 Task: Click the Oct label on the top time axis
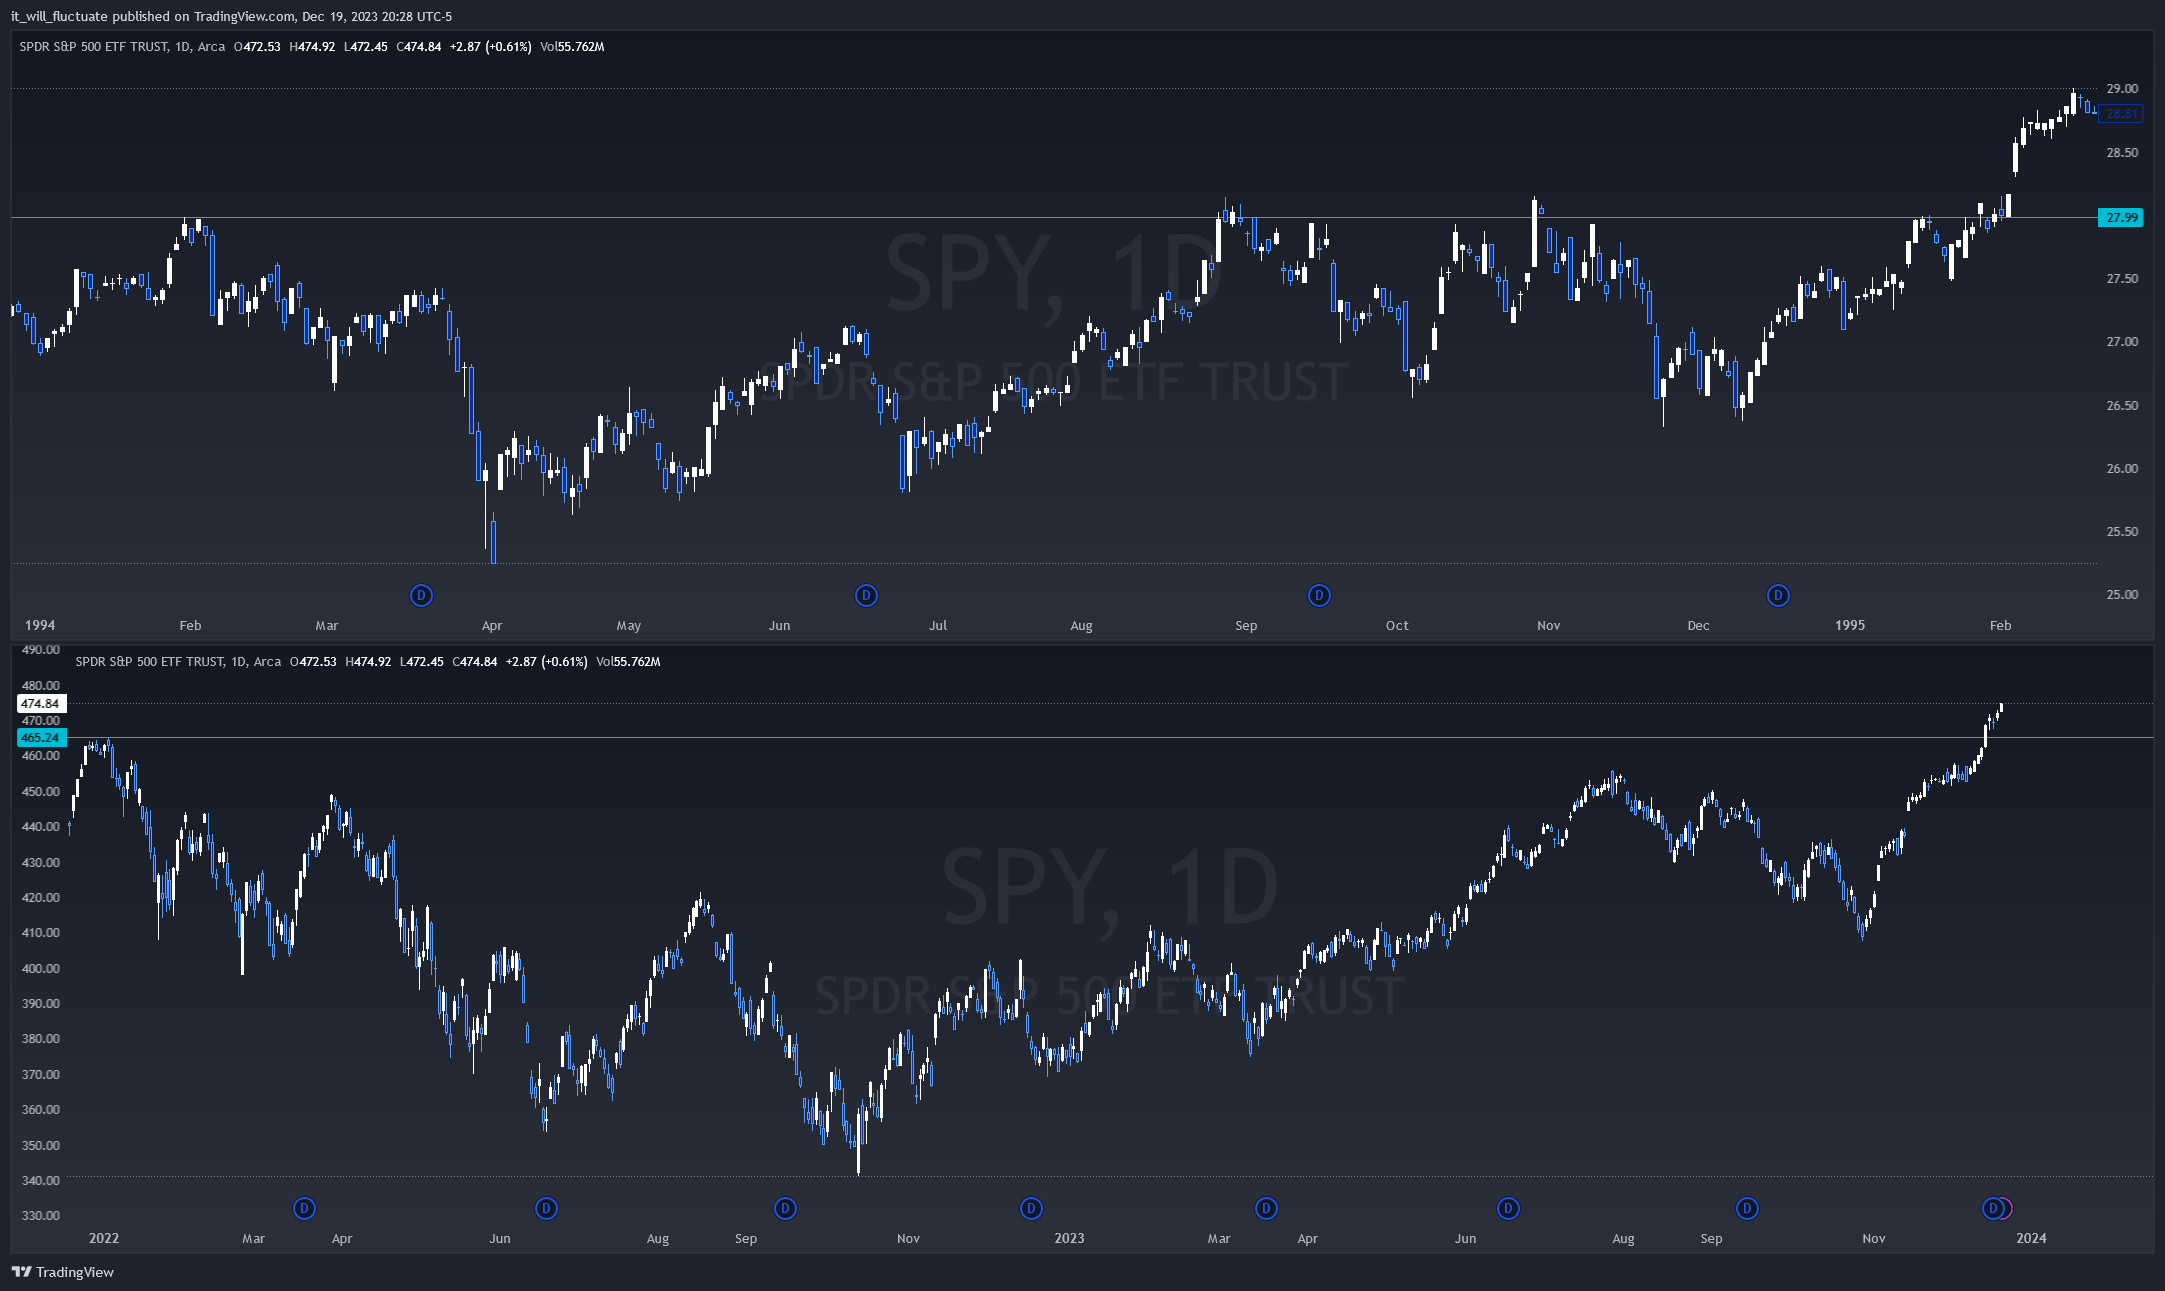pyautogui.click(x=1397, y=626)
